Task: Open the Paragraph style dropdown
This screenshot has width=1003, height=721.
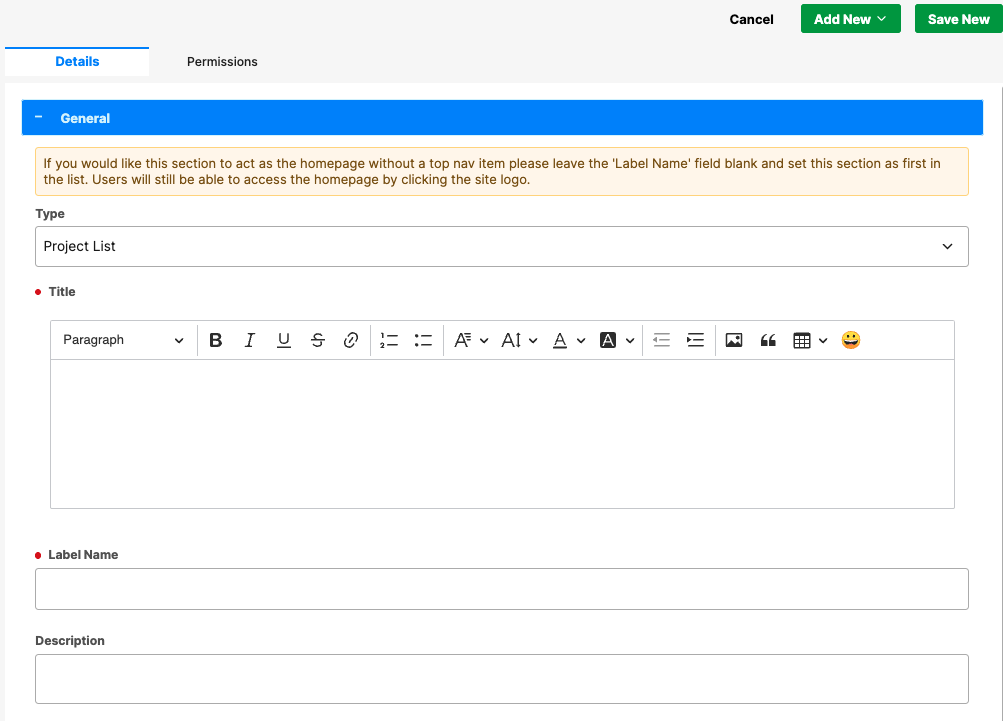Action: pos(123,340)
